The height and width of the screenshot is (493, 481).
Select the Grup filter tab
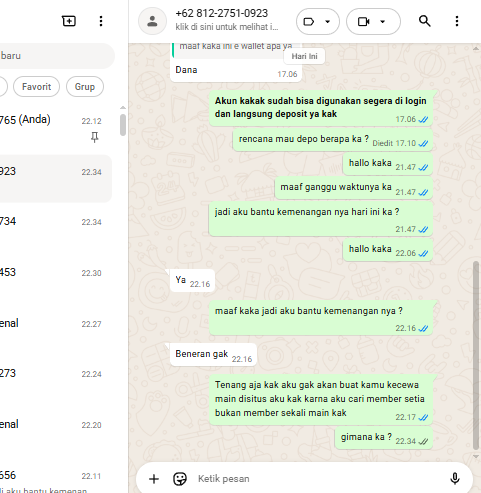coord(85,87)
